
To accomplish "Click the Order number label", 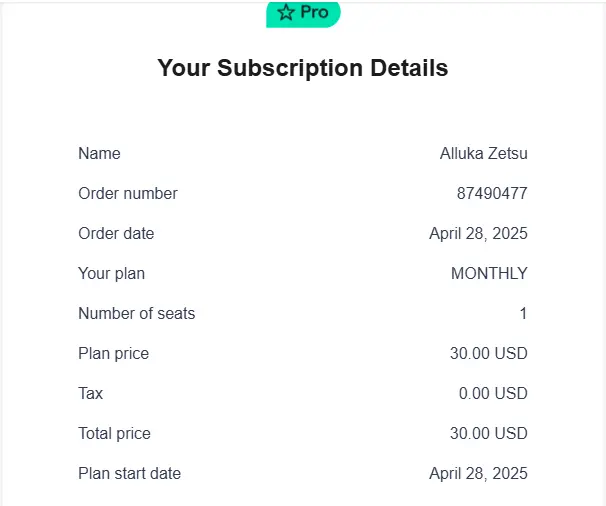I will click(x=128, y=193).
